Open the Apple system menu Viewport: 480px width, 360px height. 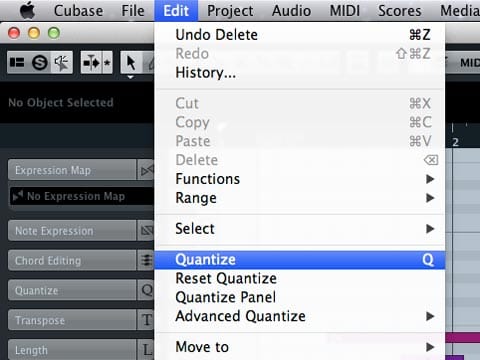[27, 10]
